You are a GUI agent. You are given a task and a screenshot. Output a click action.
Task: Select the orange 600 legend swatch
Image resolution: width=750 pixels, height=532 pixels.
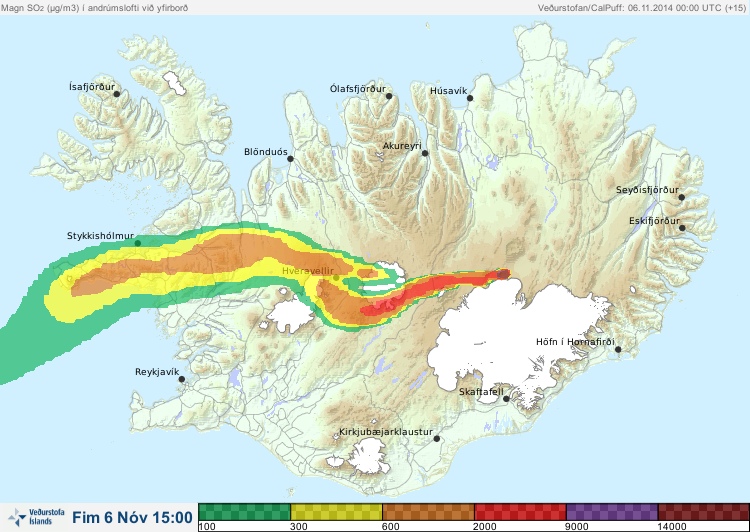point(429,512)
